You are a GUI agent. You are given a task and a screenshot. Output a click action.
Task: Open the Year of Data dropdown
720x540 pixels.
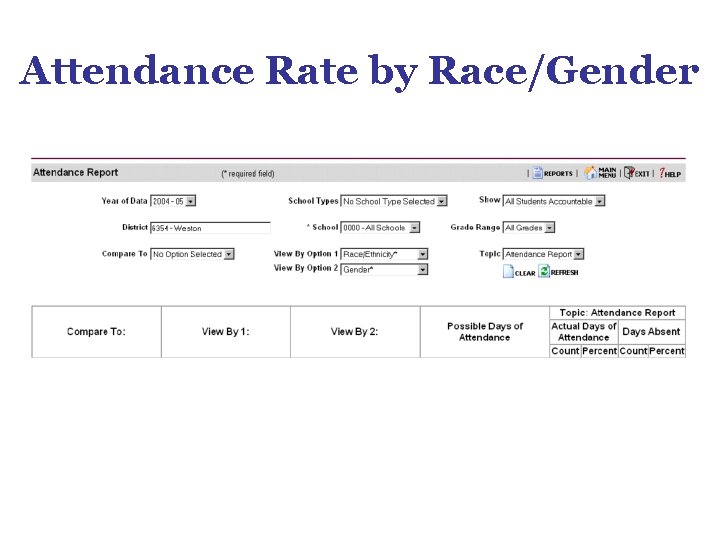coord(173,201)
